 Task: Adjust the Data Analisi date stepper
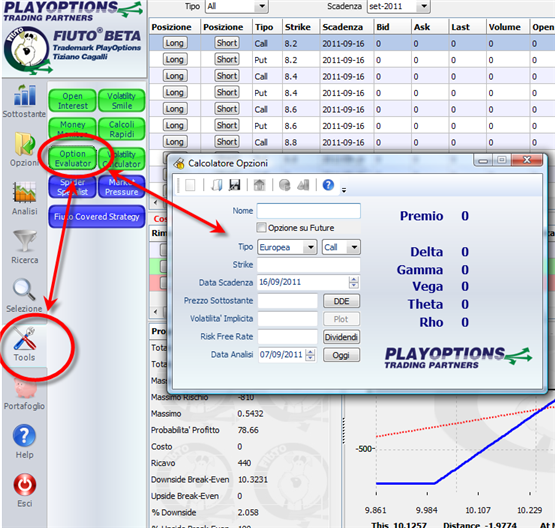point(310,355)
